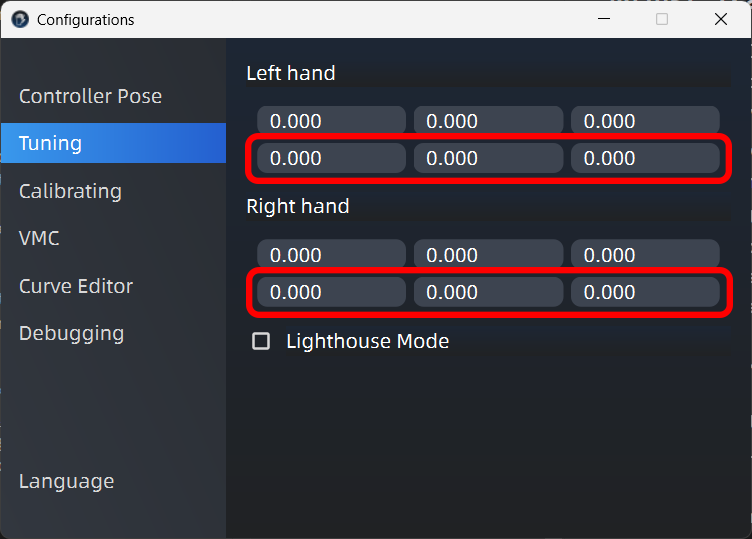The image size is (752, 539).
Task: Click the Lighthouse Mode label text
Action: (x=367, y=341)
